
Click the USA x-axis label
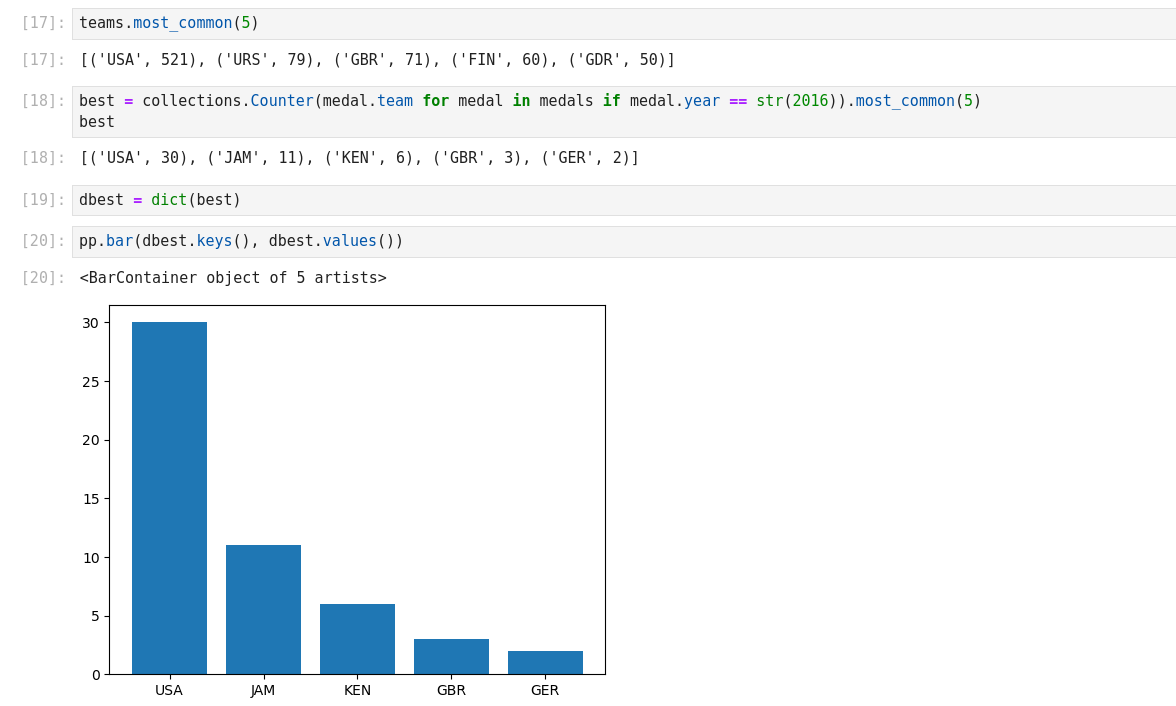[x=169, y=690]
